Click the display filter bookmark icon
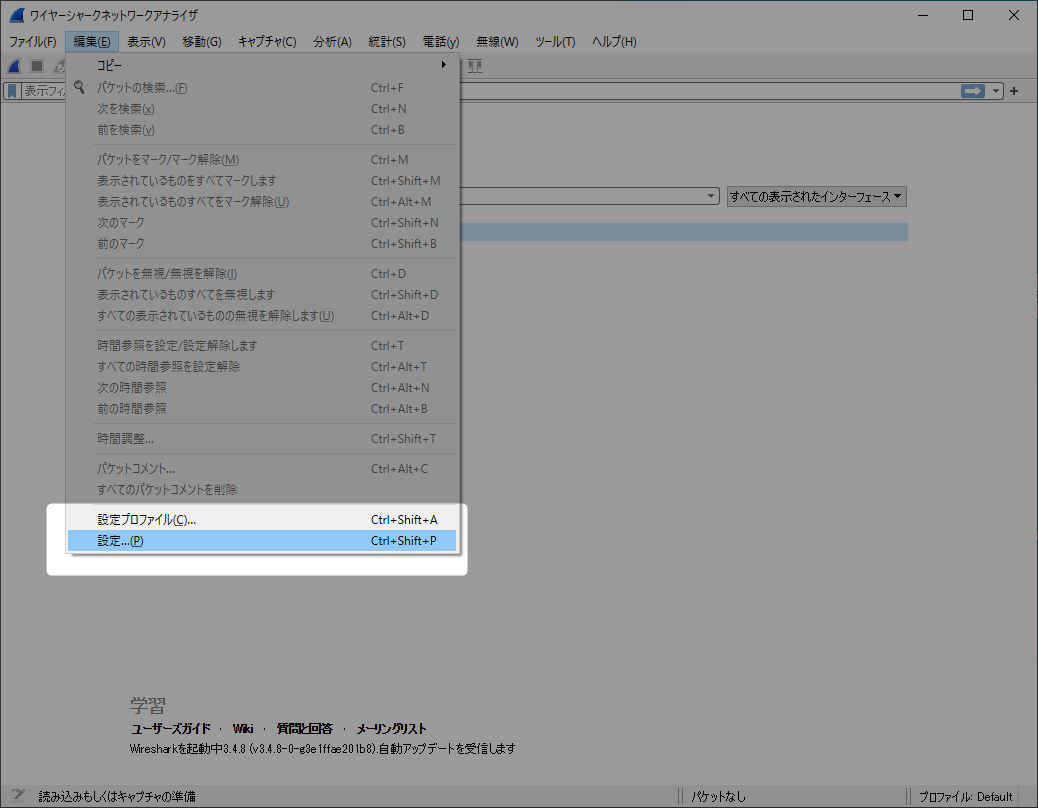 tap(12, 91)
